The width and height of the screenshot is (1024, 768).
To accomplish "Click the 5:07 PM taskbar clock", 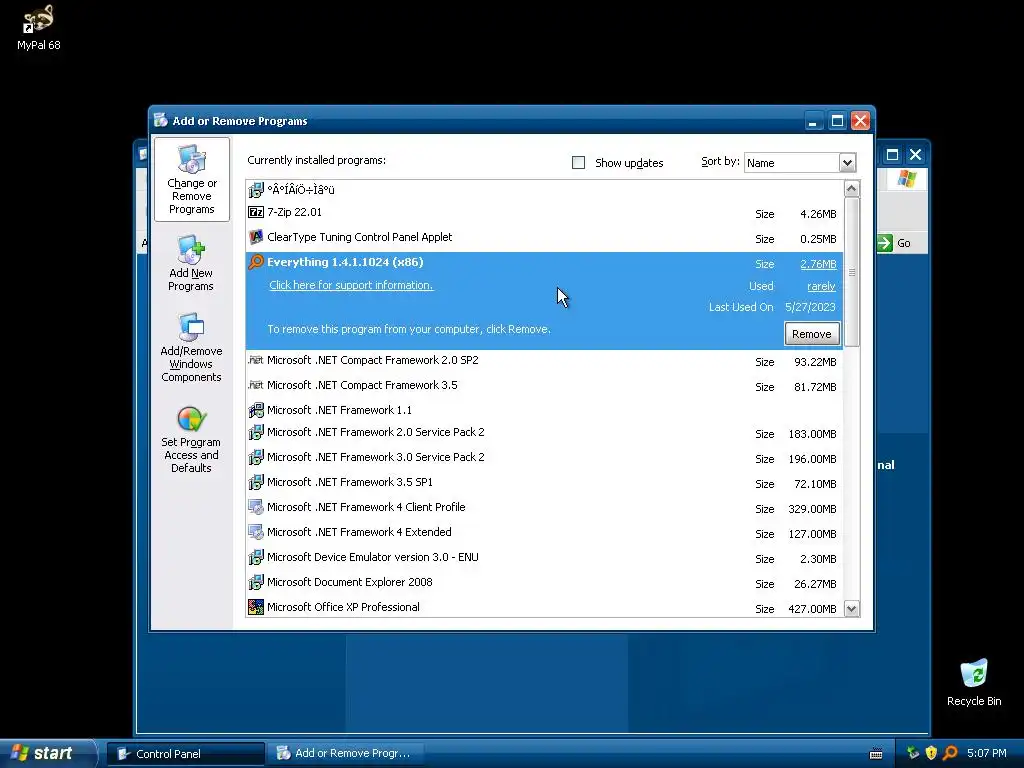I will point(986,753).
